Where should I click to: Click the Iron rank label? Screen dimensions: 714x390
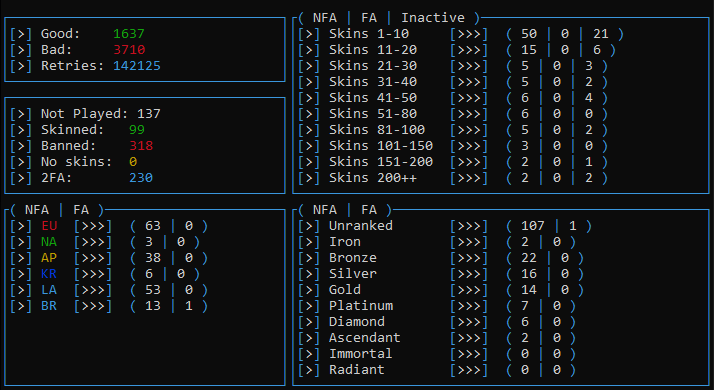click(345, 242)
